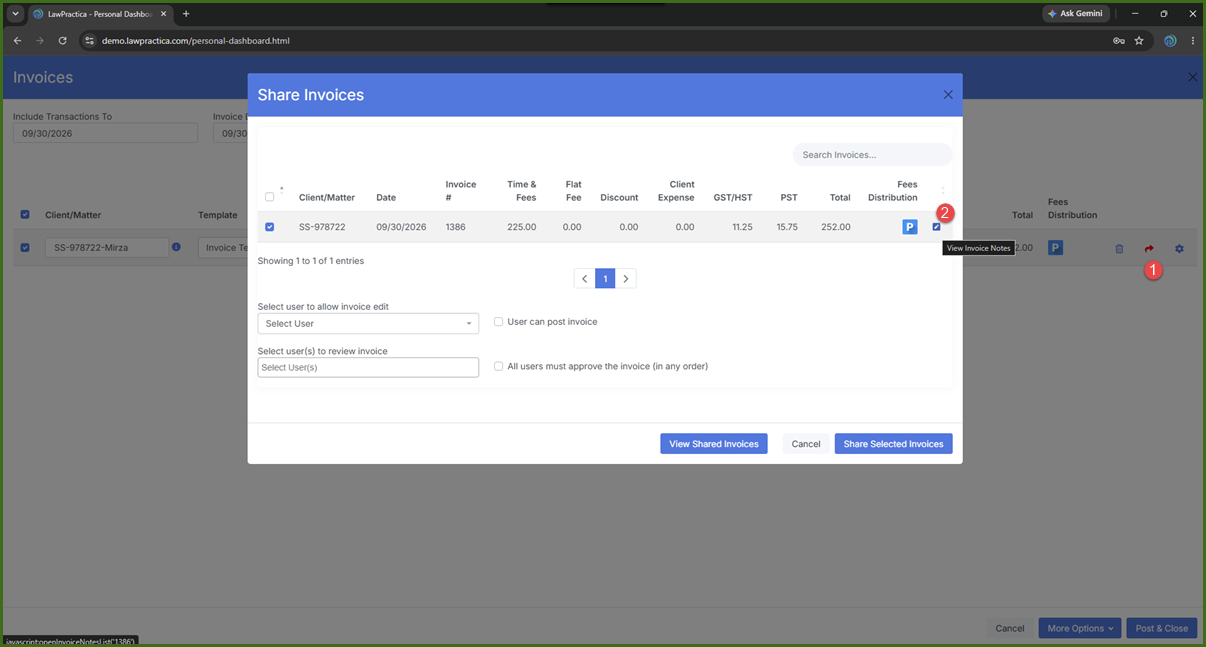Click the browser profile avatar icon

[x=1170, y=41]
